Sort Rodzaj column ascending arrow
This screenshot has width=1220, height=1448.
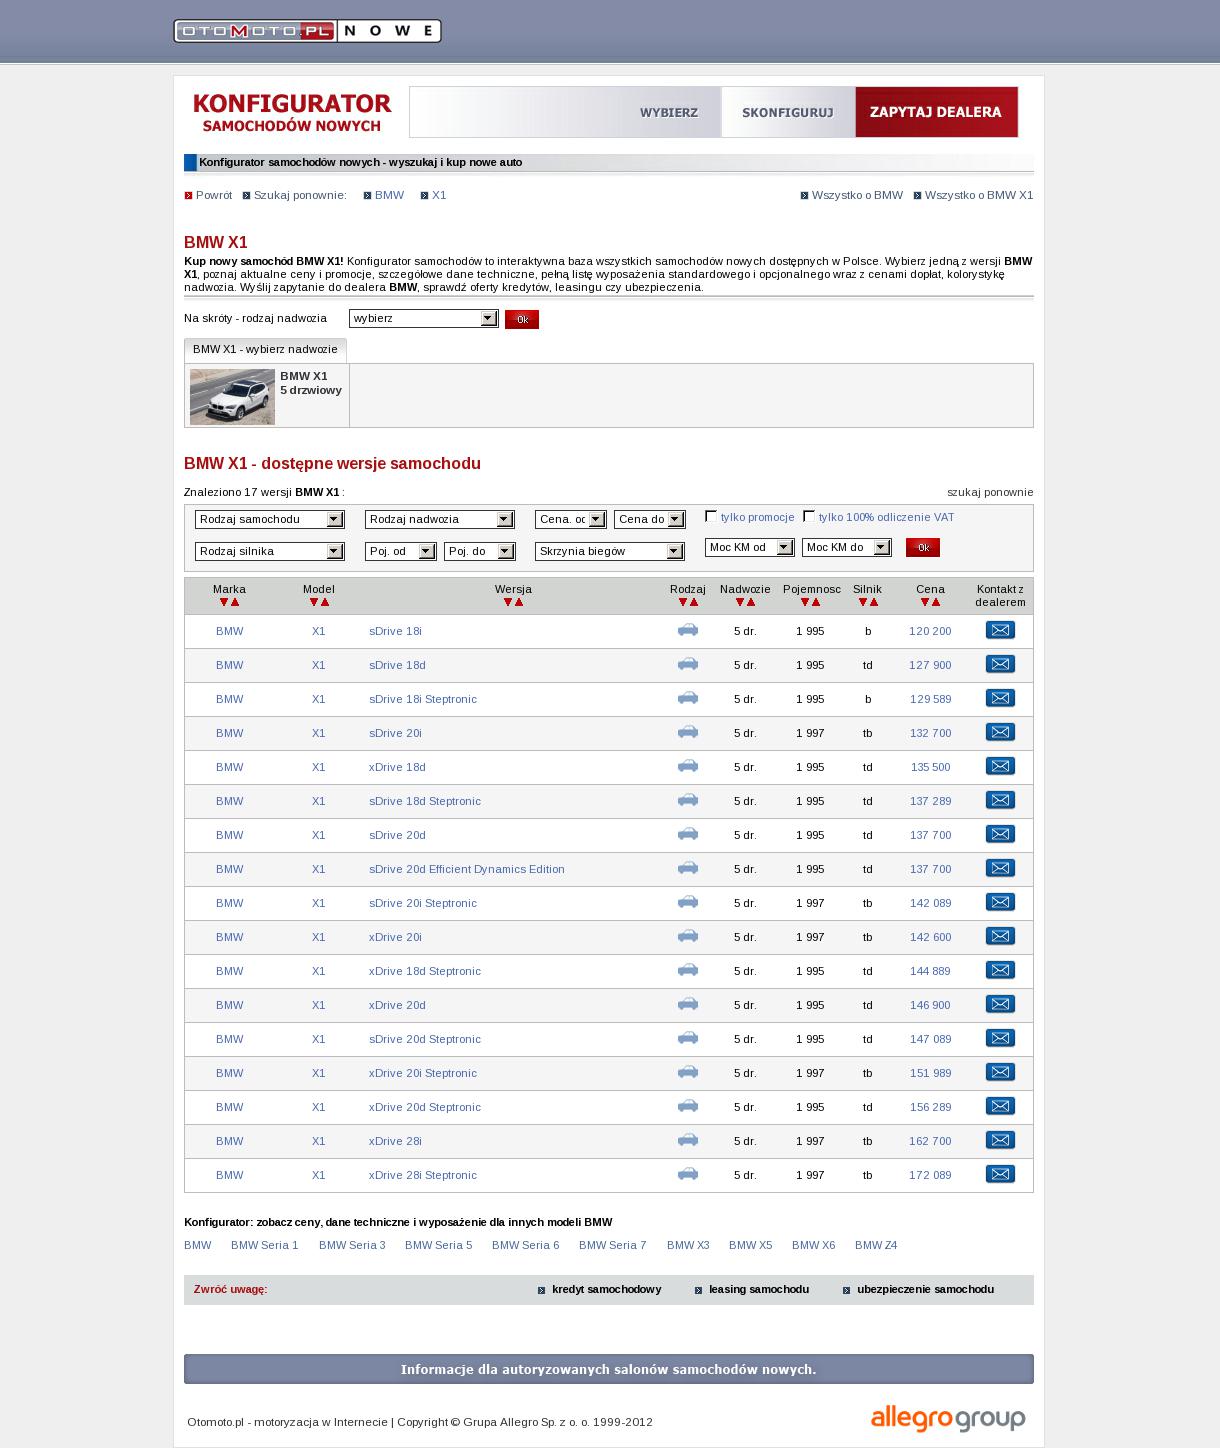pyautogui.click(x=694, y=602)
